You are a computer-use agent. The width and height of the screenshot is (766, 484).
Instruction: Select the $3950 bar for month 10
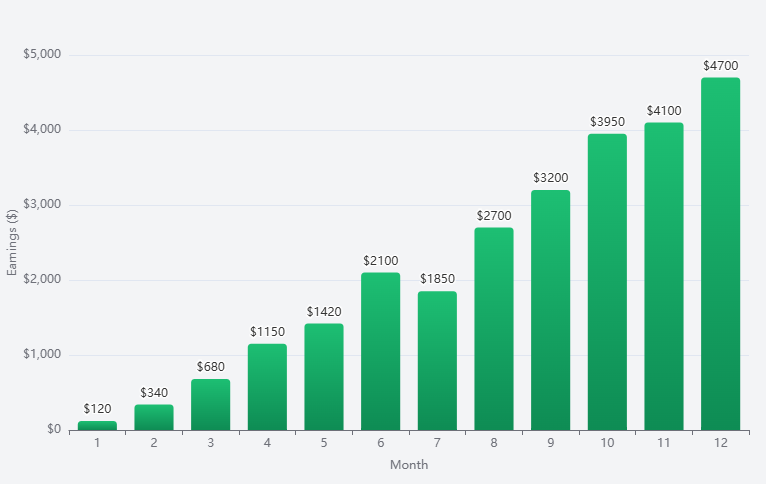click(607, 282)
